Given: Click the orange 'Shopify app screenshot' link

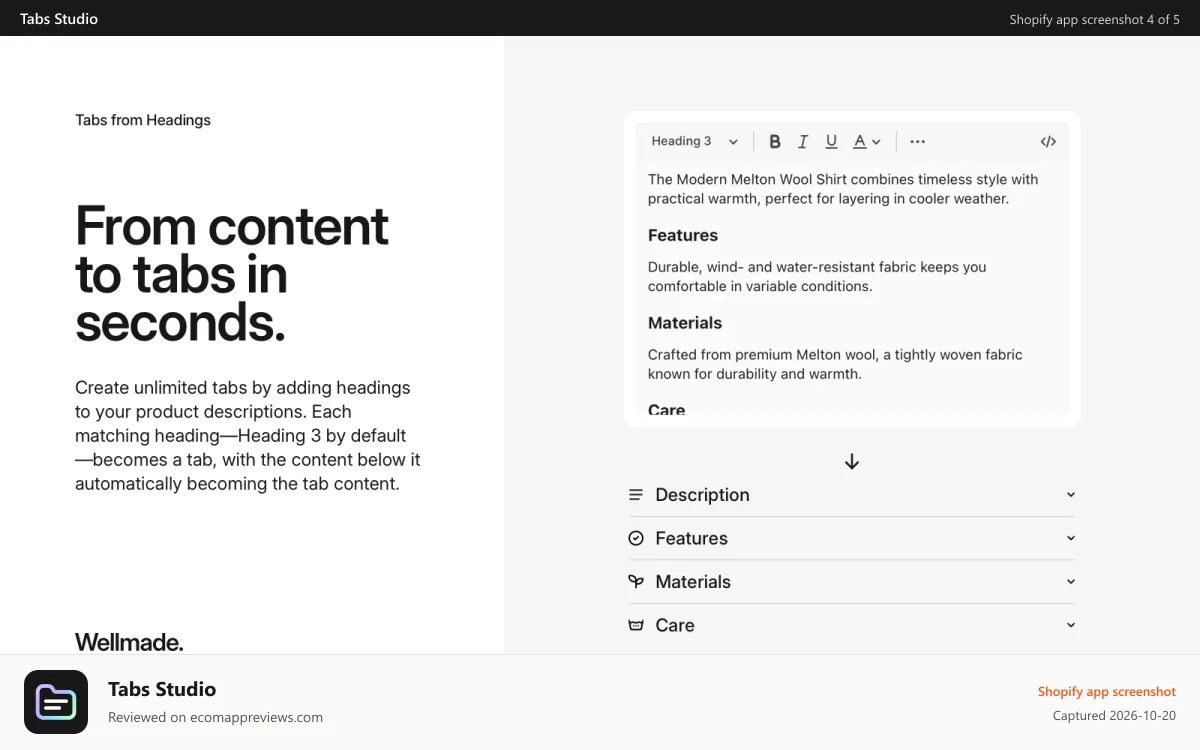Looking at the screenshot, I should click(1106, 691).
